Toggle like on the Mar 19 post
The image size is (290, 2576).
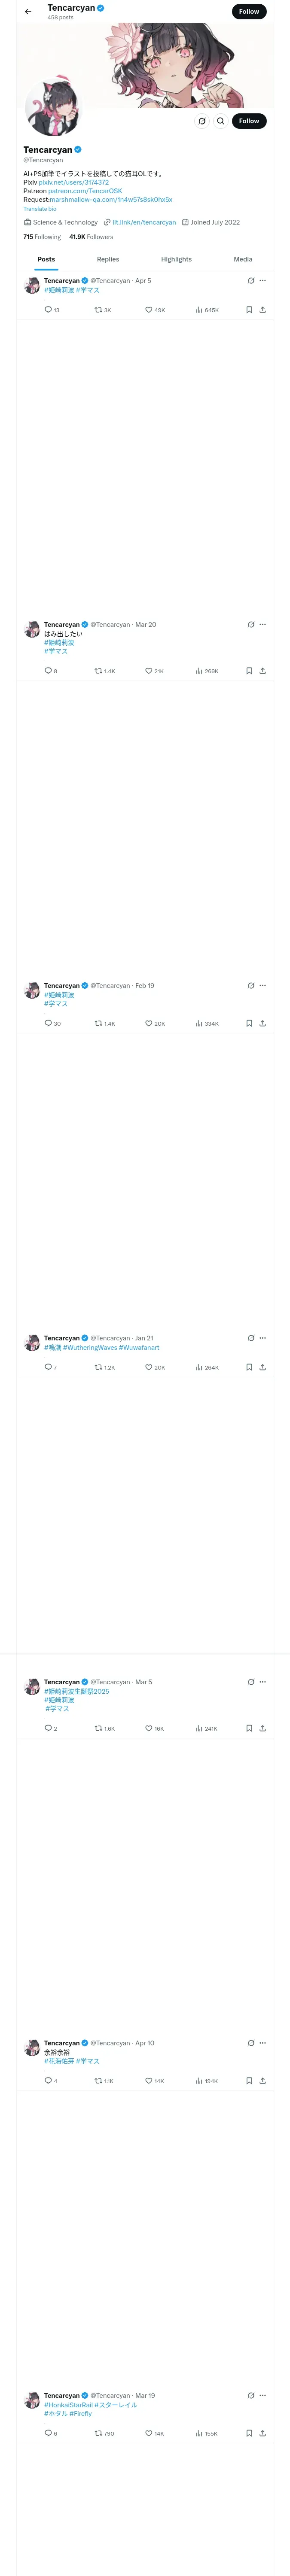[149, 2433]
